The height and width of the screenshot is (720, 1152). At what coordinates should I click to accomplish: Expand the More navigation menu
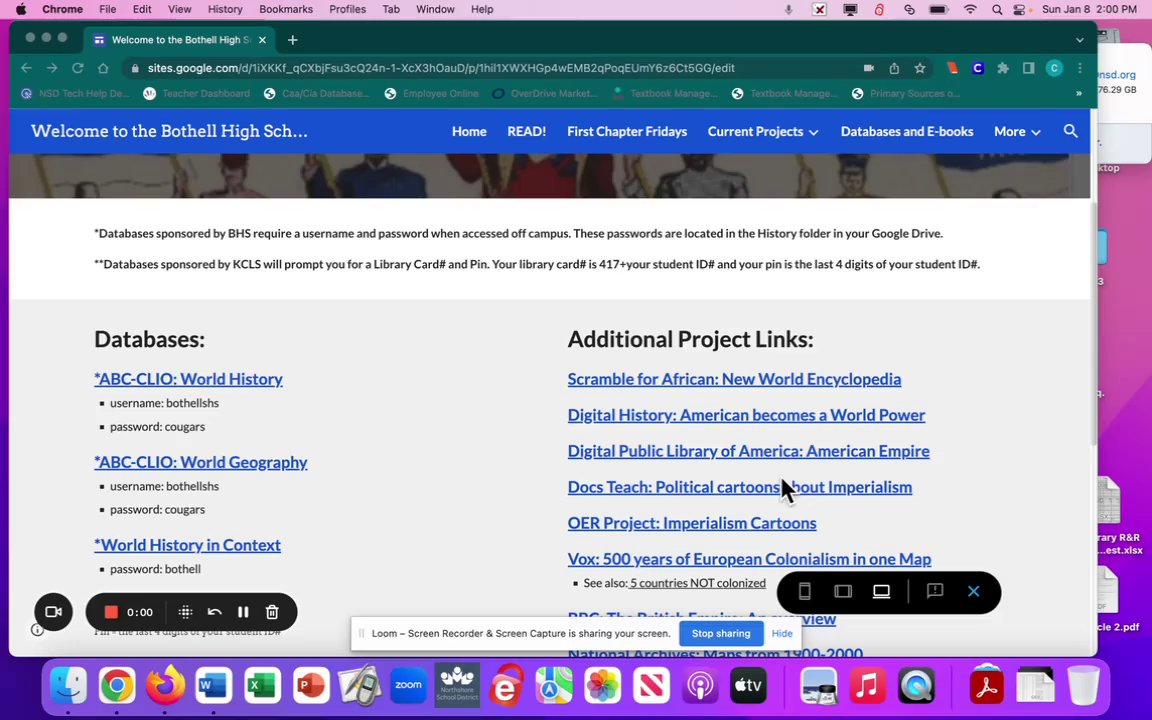(1017, 132)
